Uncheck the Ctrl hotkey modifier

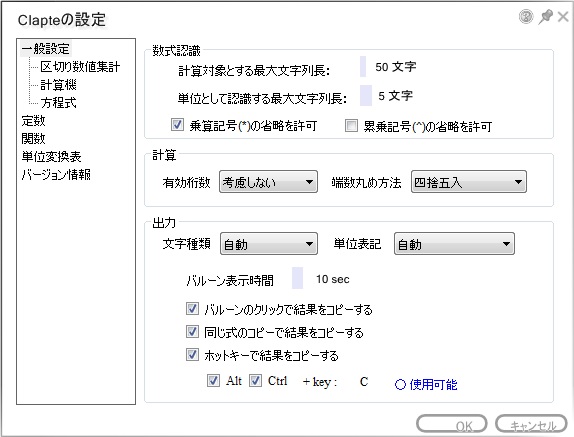tap(255, 381)
